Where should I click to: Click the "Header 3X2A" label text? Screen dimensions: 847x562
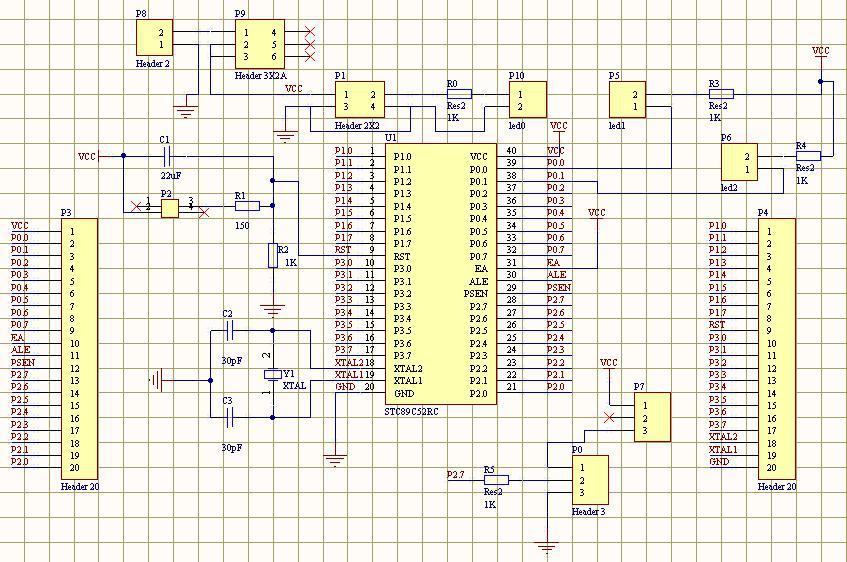260,76
